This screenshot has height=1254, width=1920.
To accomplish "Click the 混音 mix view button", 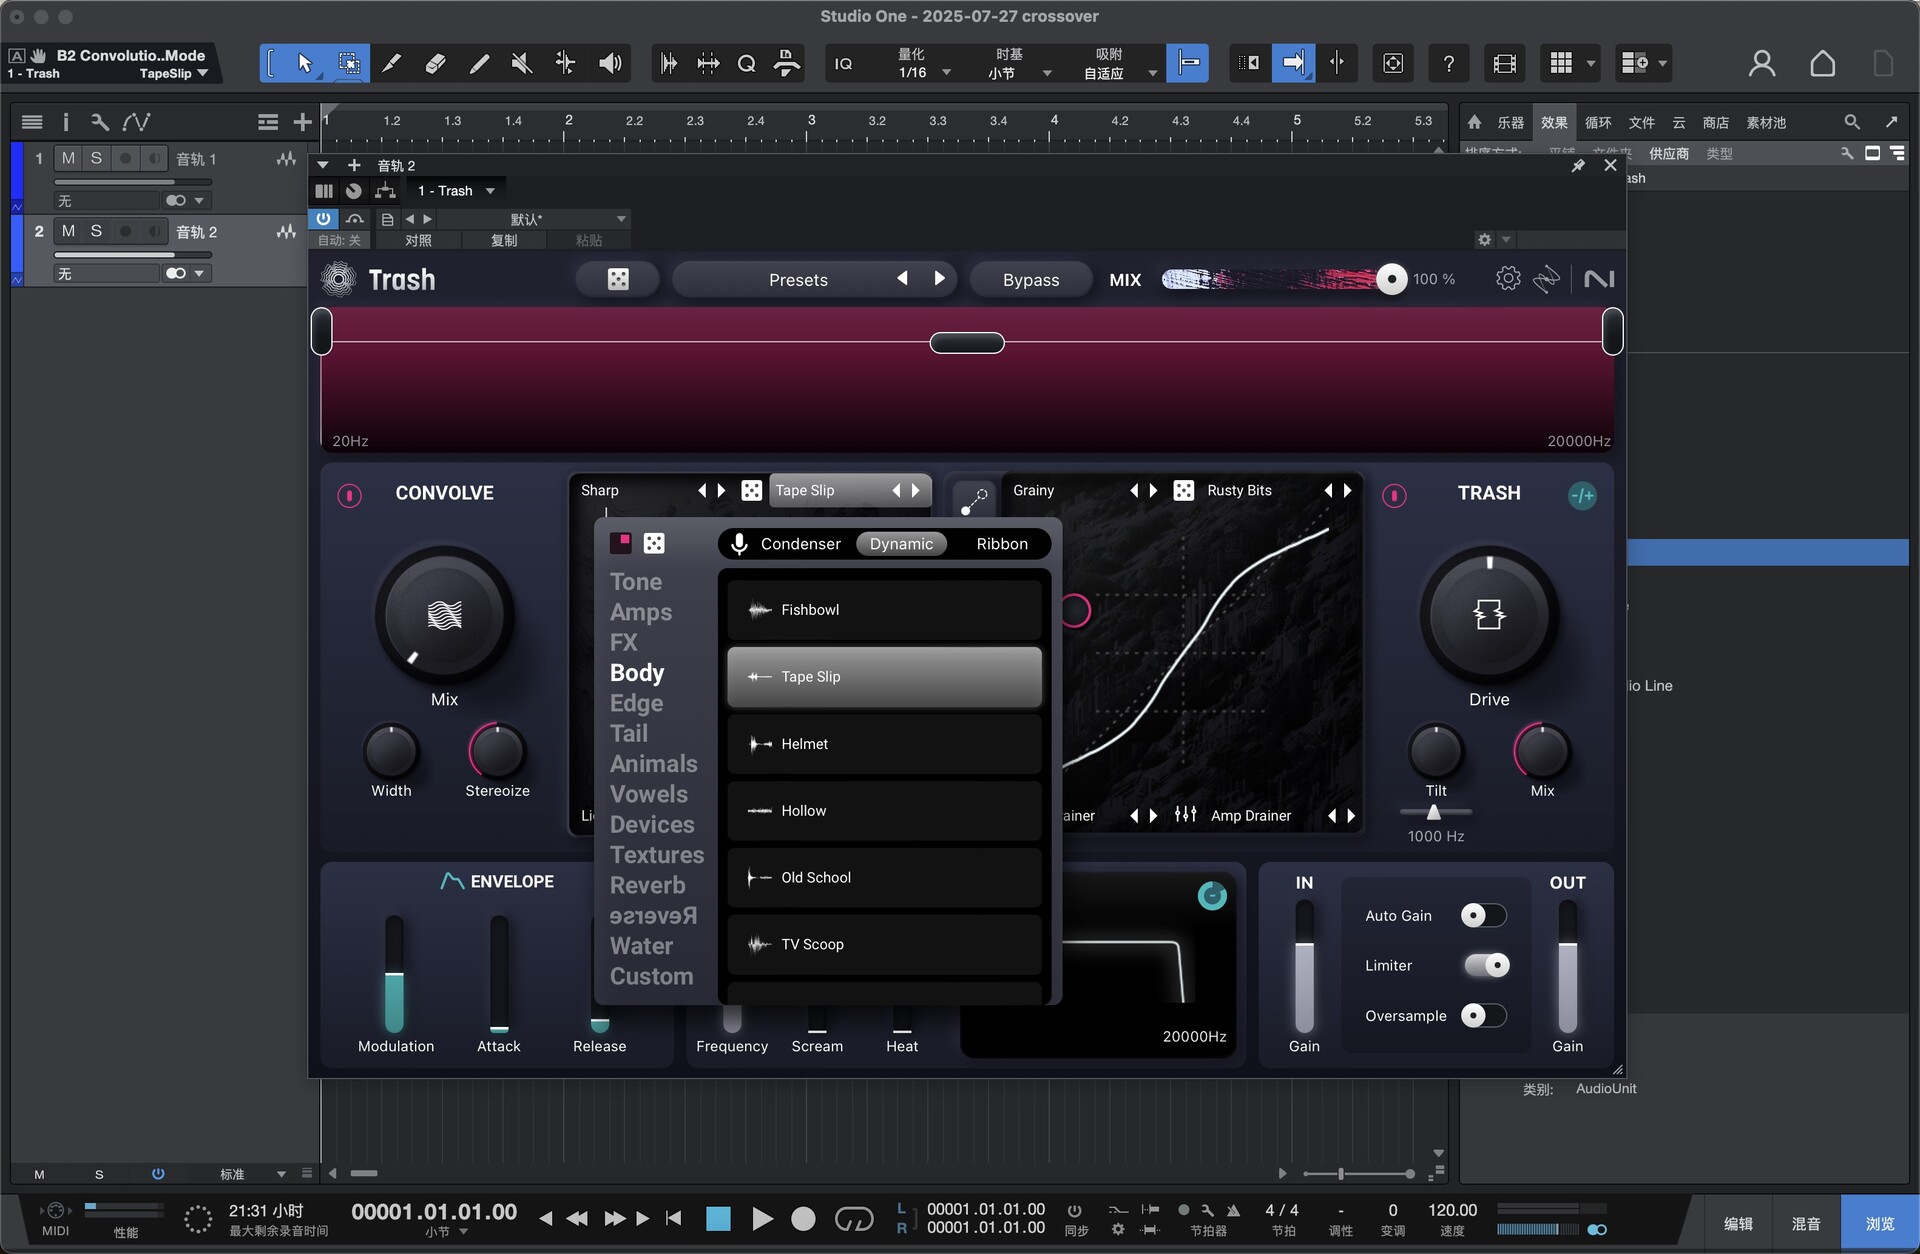I will point(1805,1223).
